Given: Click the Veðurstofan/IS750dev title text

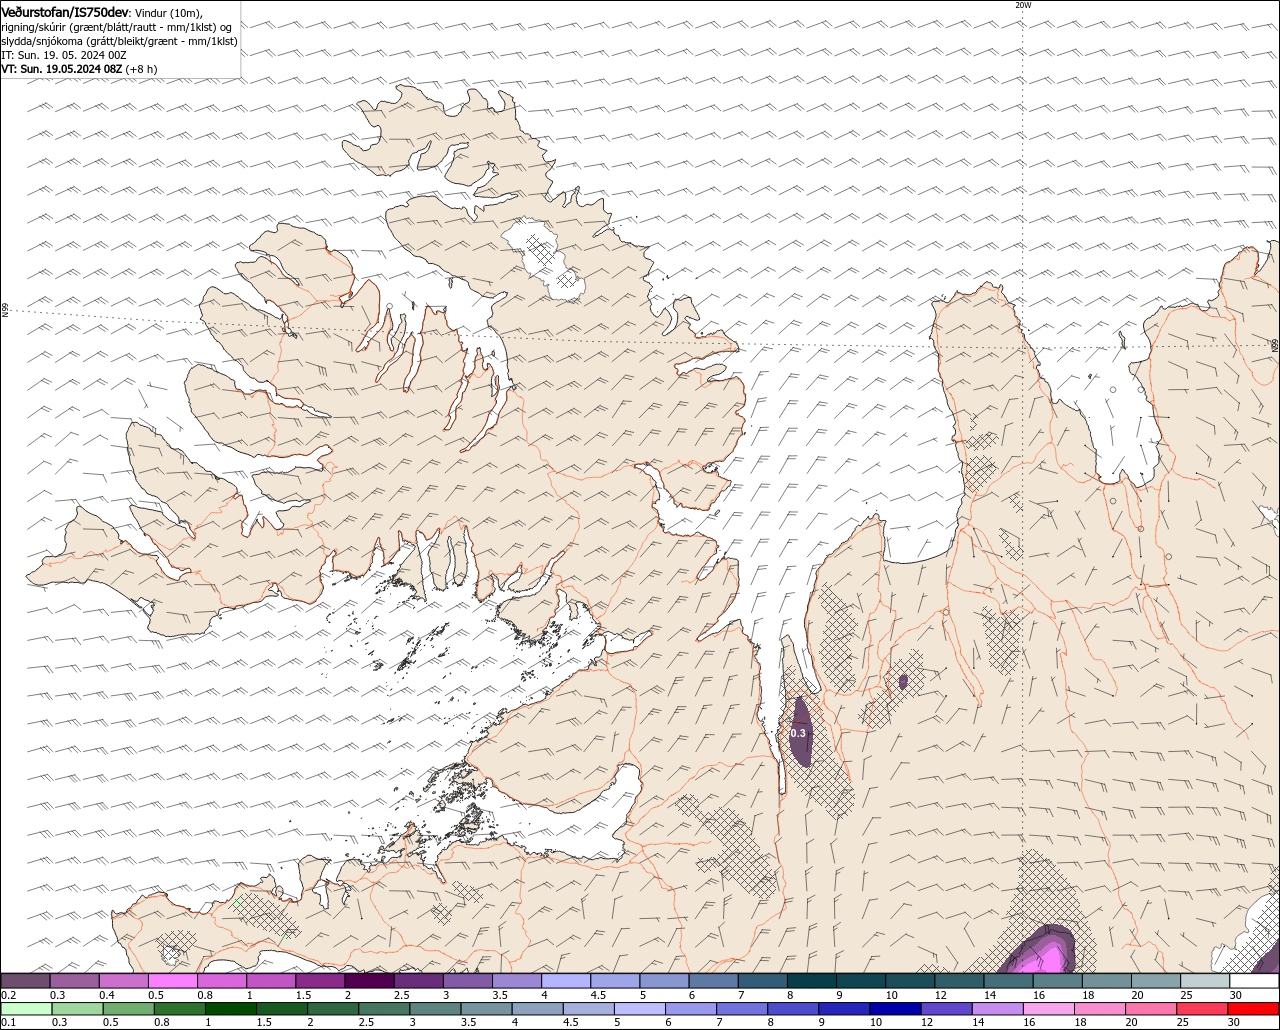Looking at the screenshot, I should coord(65,12).
